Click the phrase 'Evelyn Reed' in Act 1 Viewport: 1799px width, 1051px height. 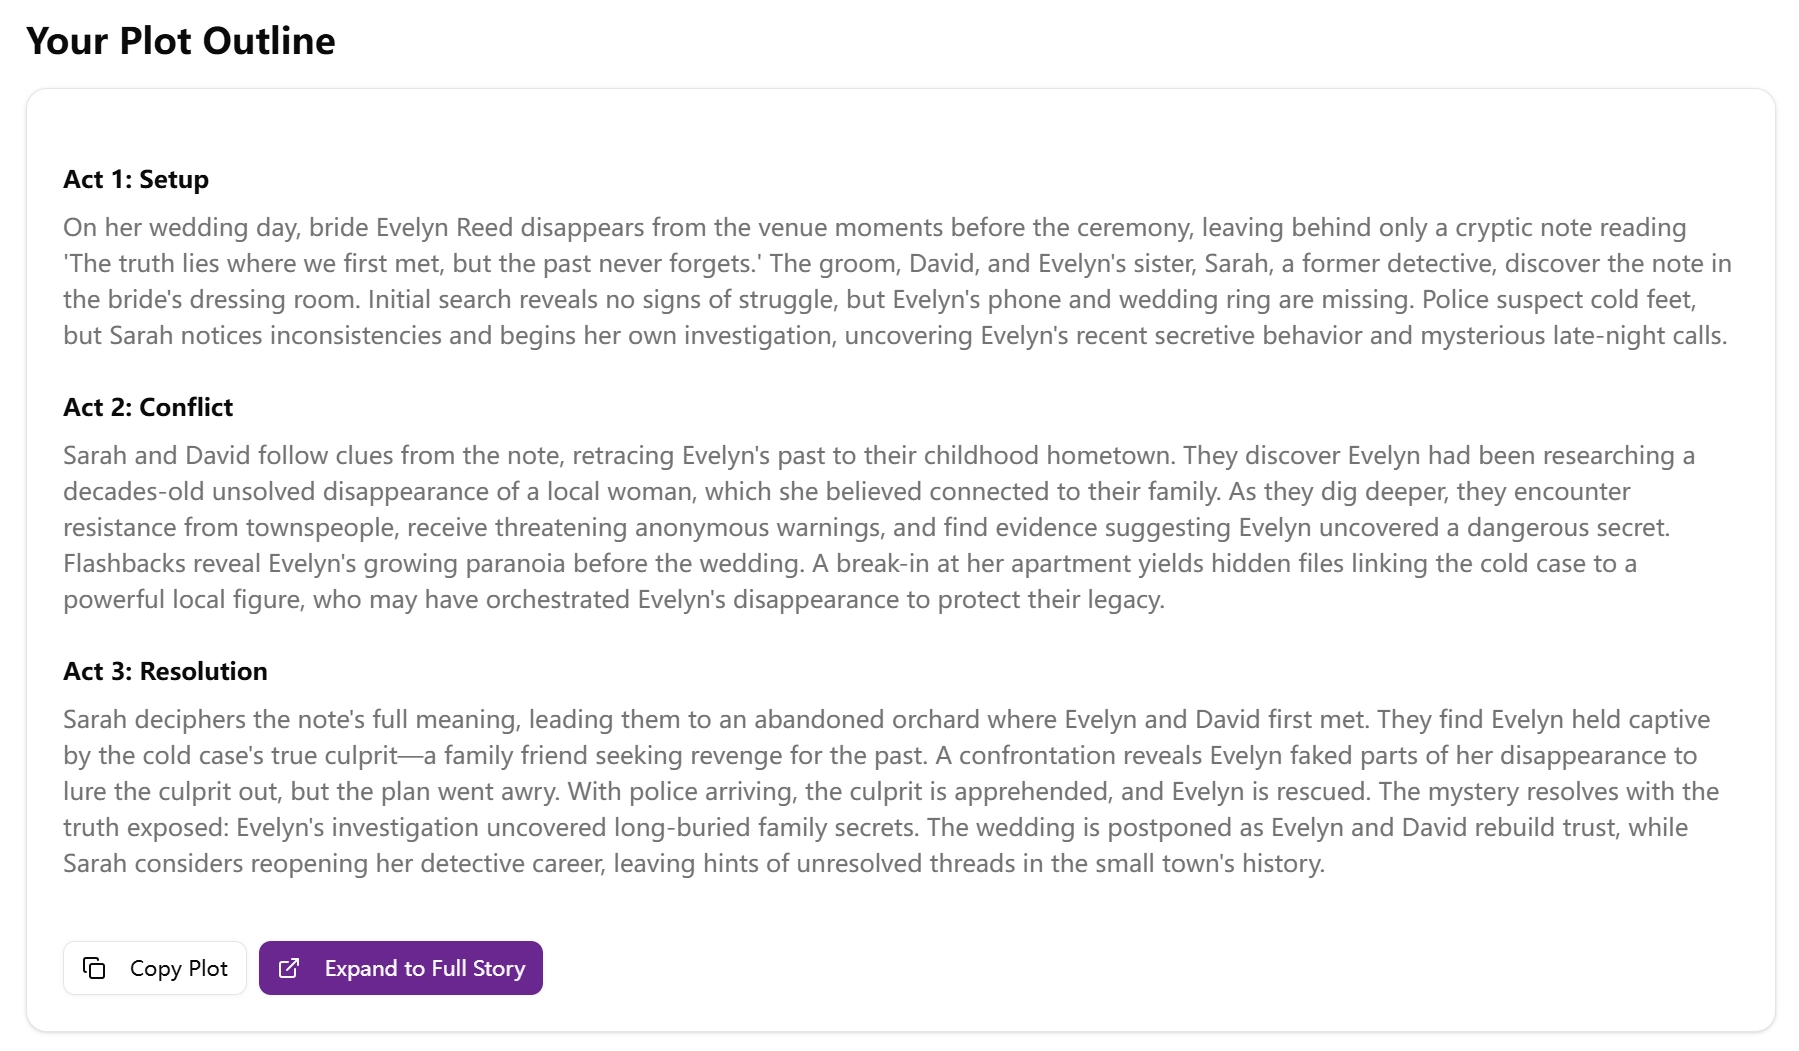(x=443, y=227)
